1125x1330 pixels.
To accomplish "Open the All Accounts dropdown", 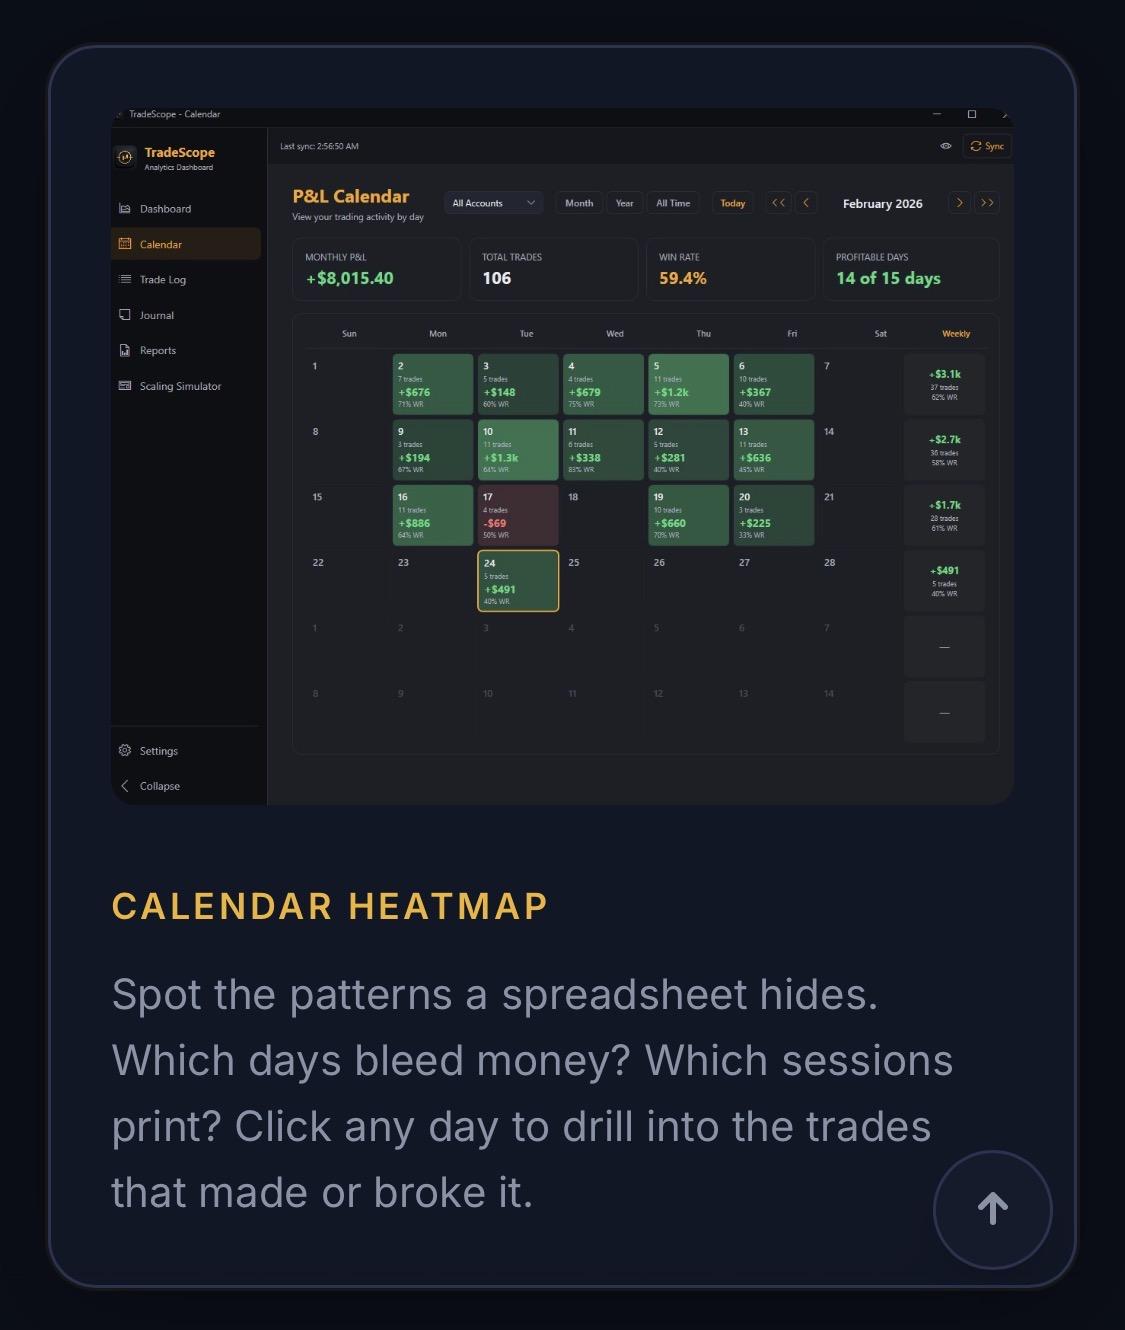I will [x=493, y=203].
